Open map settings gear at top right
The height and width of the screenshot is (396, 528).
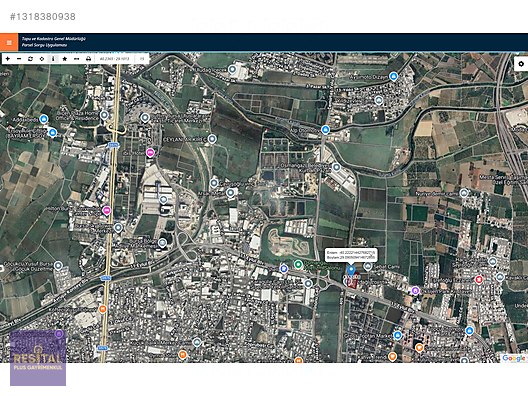tap(521, 64)
